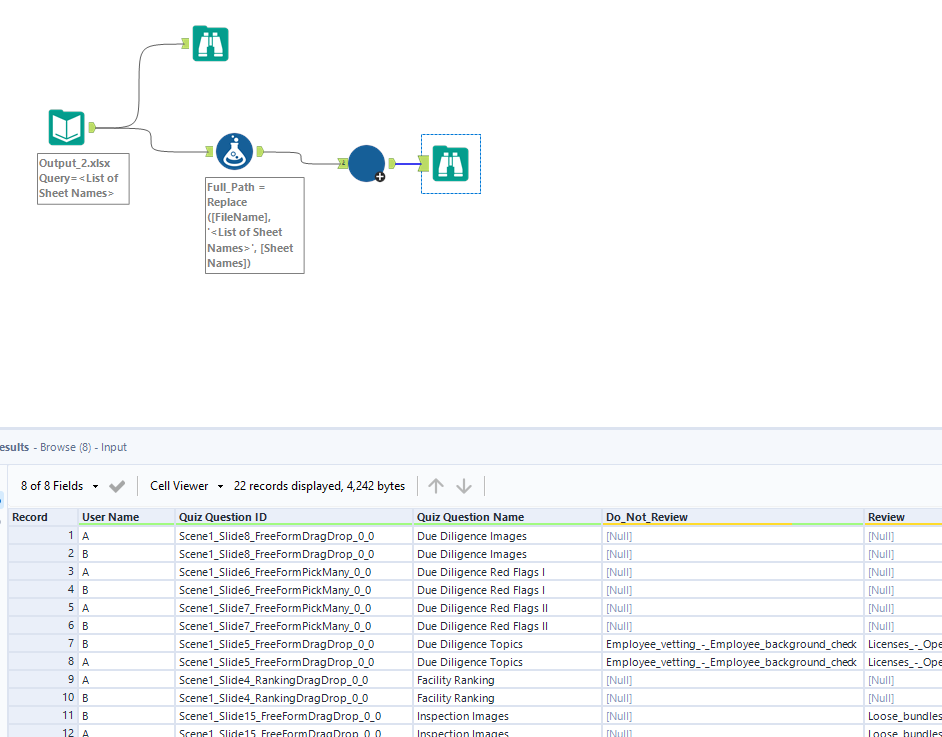Select the highlighted Browse tool at workflow end

click(x=451, y=163)
